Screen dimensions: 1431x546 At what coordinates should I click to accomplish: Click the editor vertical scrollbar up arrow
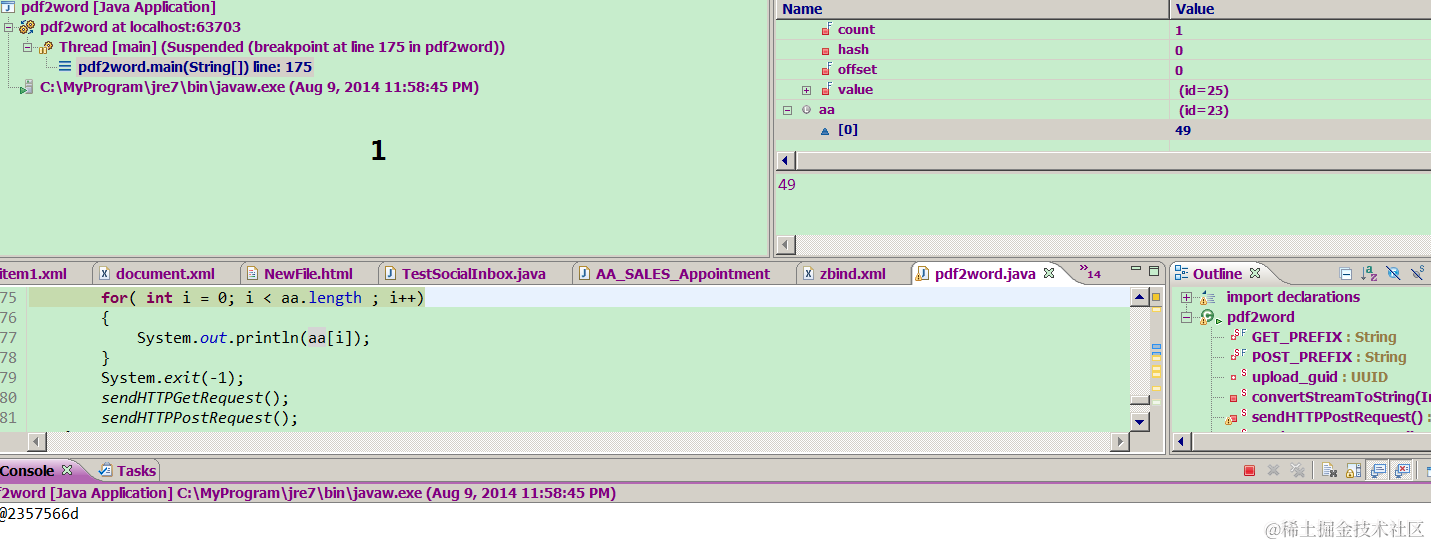pyautogui.click(x=1140, y=297)
